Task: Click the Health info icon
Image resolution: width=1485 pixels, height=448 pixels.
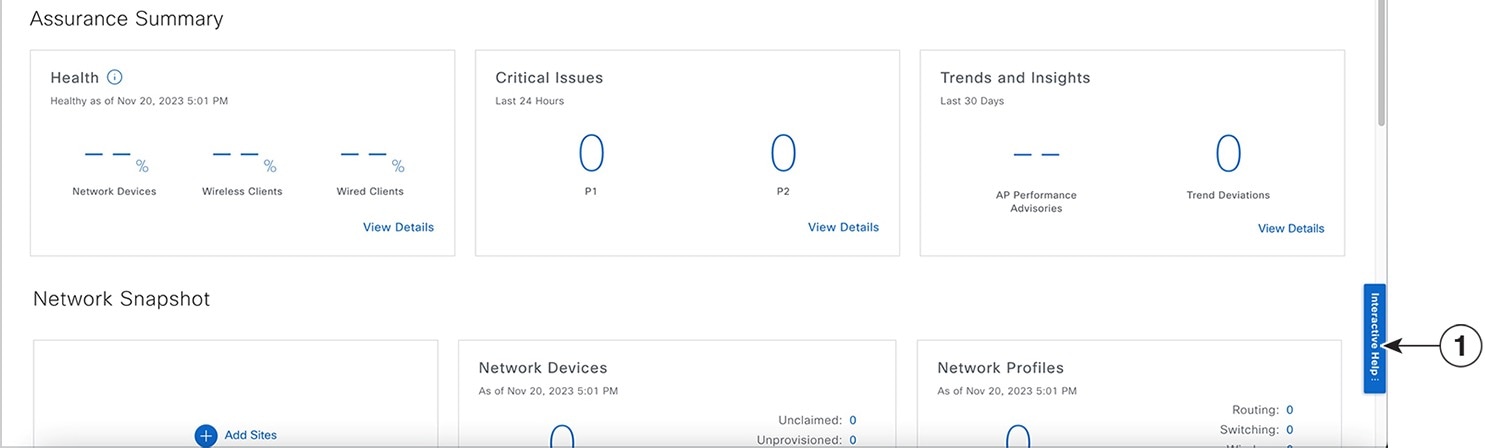Action: pyautogui.click(x=114, y=77)
